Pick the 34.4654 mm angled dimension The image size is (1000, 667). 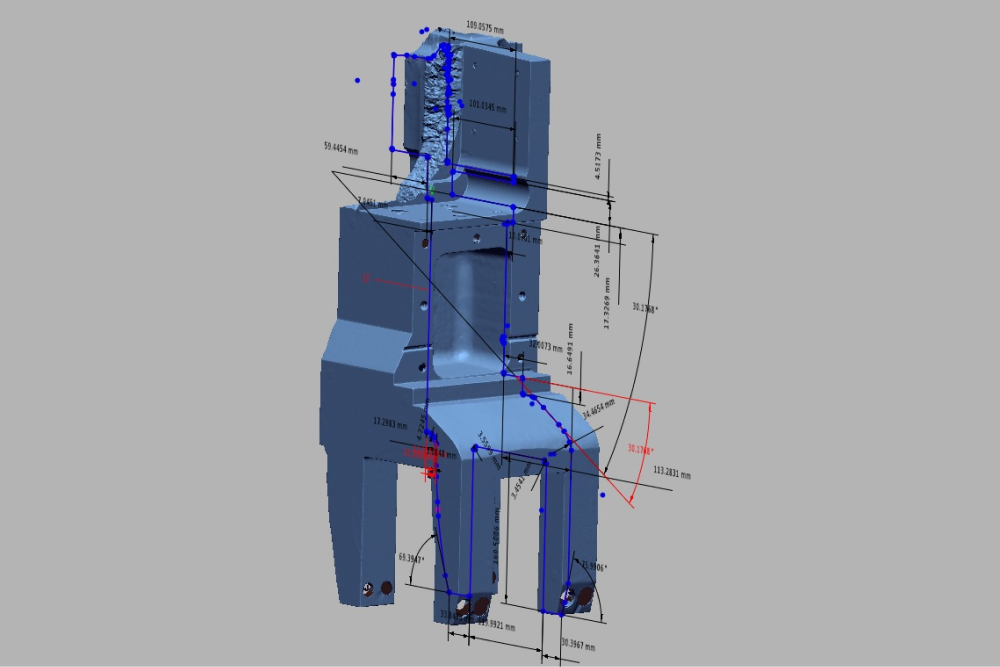(599, 409)
